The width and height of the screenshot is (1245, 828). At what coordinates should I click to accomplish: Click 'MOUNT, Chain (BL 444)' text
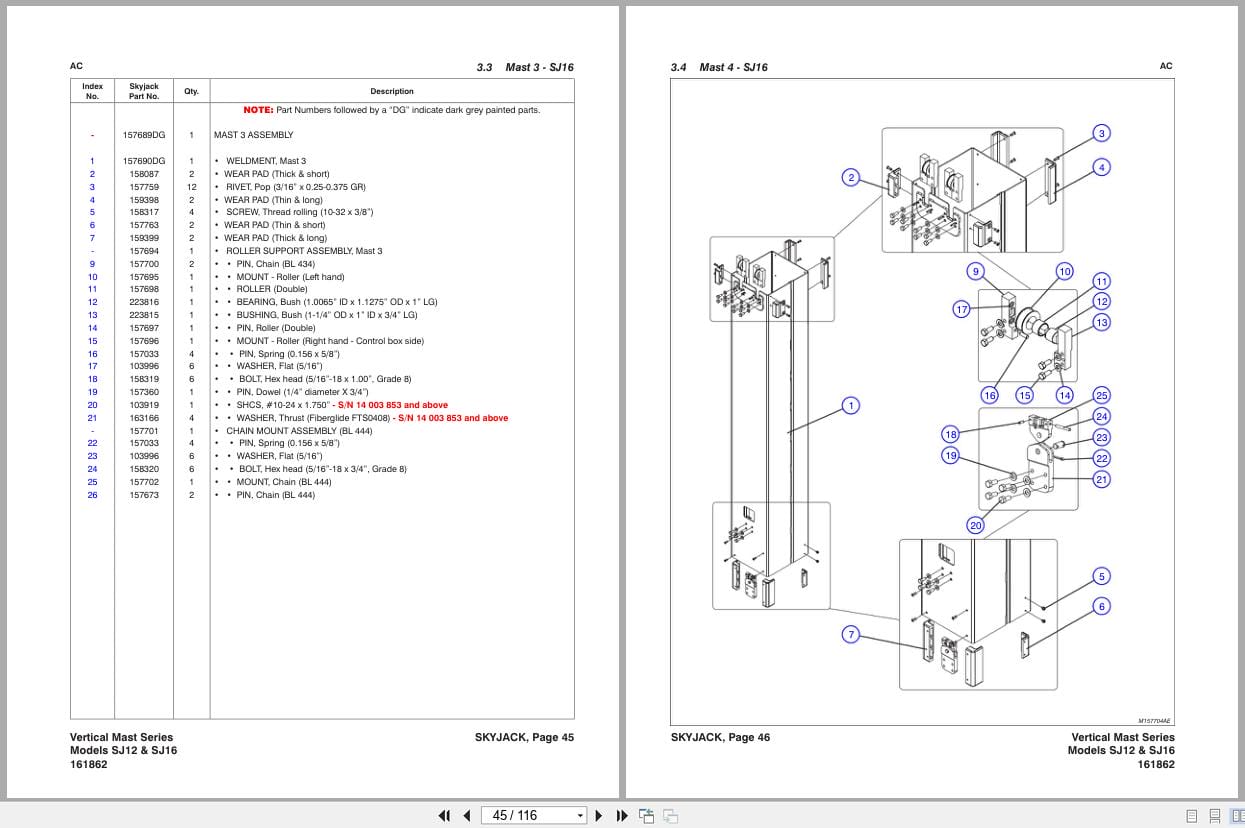click(x=282, y=482)
